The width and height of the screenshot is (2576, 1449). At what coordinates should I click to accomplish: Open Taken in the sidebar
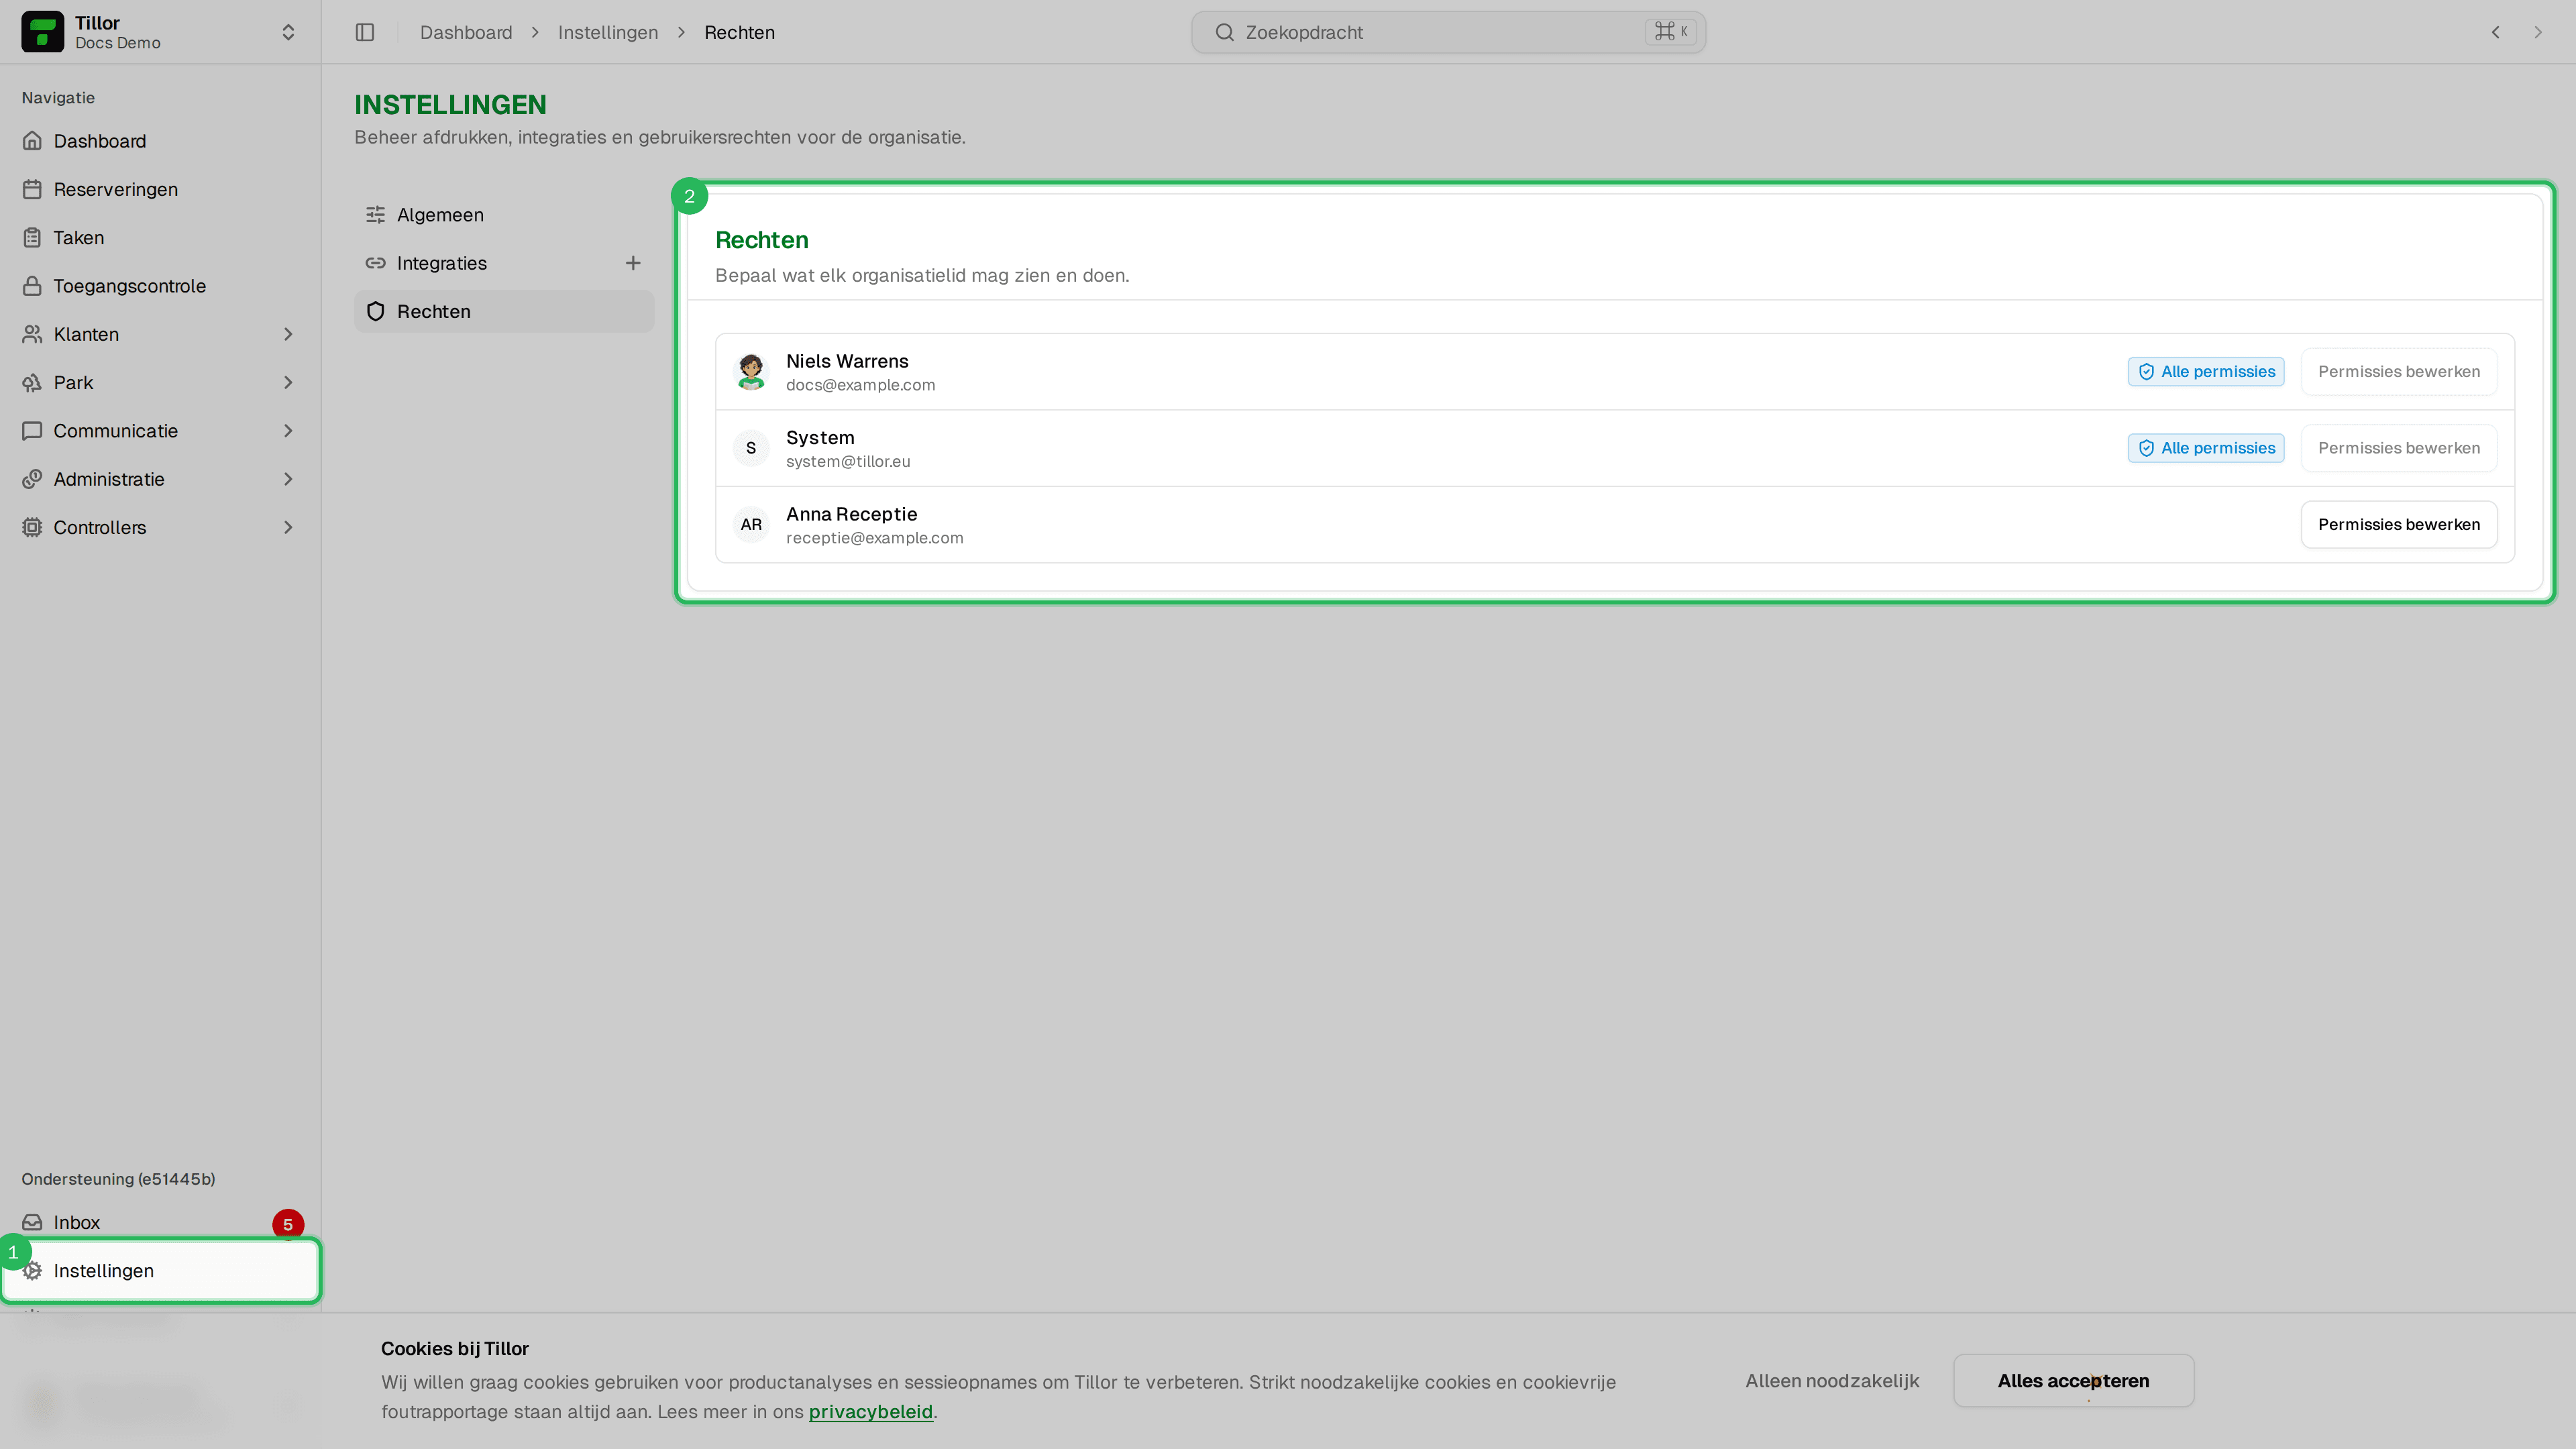pyautogui.click(x=161, y=237)
